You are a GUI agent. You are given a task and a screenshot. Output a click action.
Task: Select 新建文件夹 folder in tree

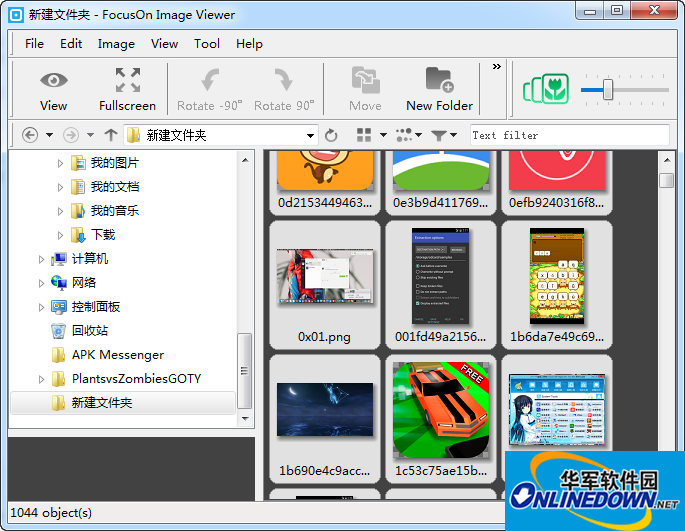coord(123,403)
